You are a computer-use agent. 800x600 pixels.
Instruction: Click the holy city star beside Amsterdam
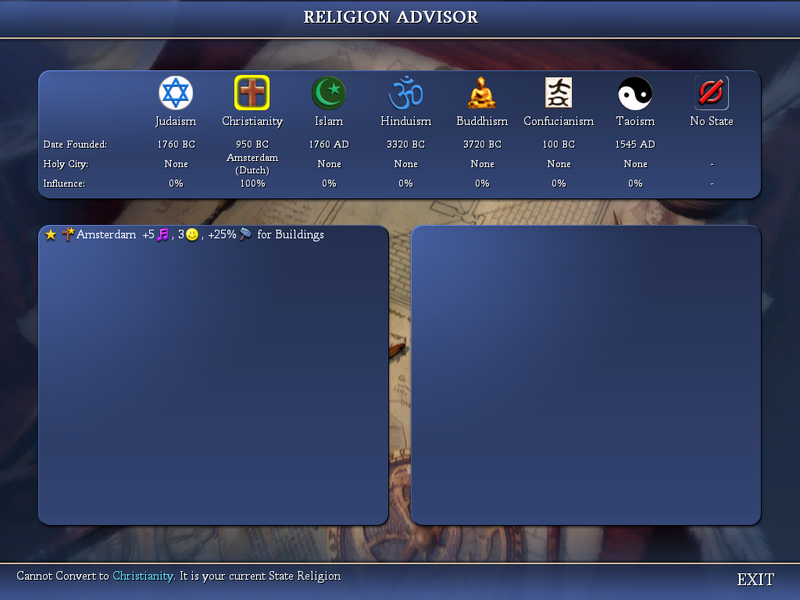(x=50, y=235)
